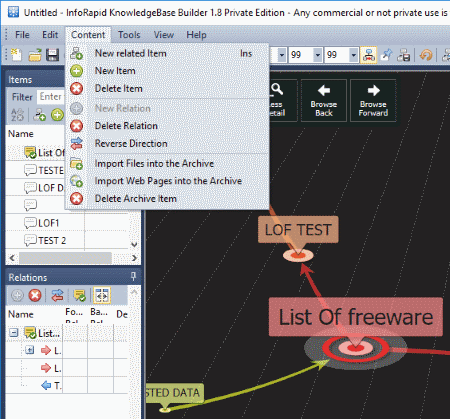Open the first 99 combo box dropdown arrow
Screen dimensions: 450x419
coord(318,55)
